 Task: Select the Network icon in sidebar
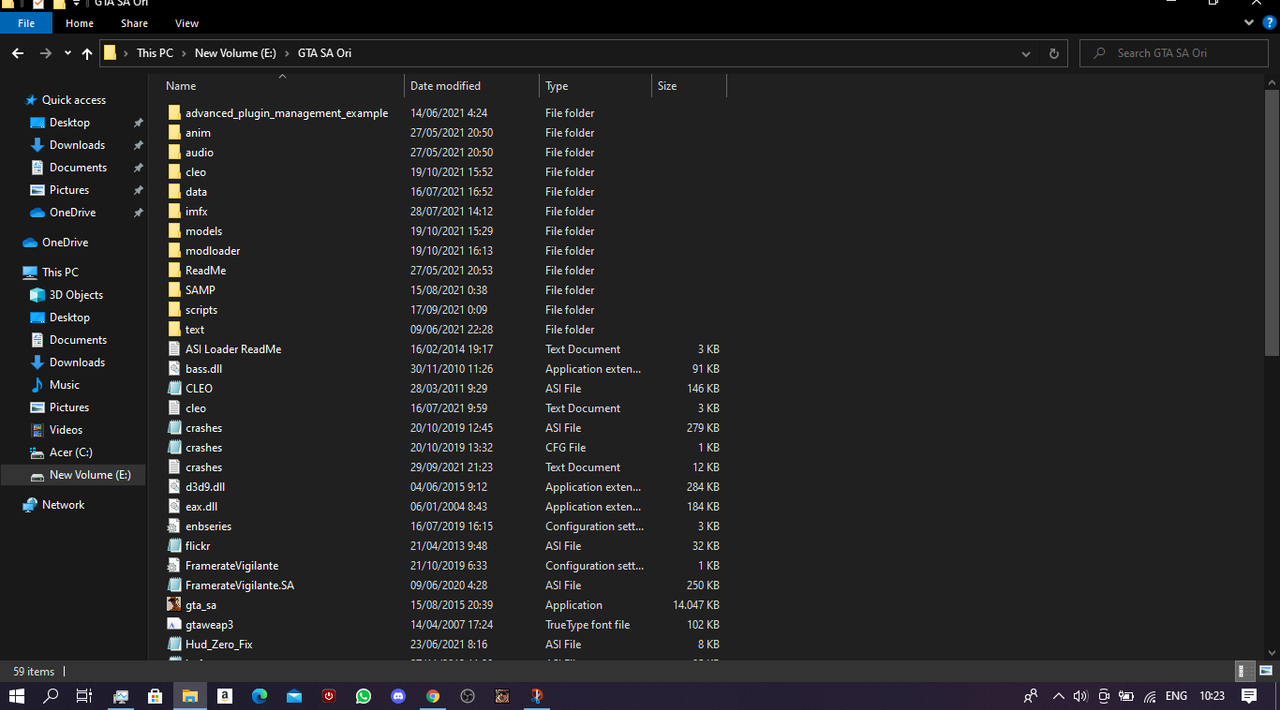coord(30,505)
